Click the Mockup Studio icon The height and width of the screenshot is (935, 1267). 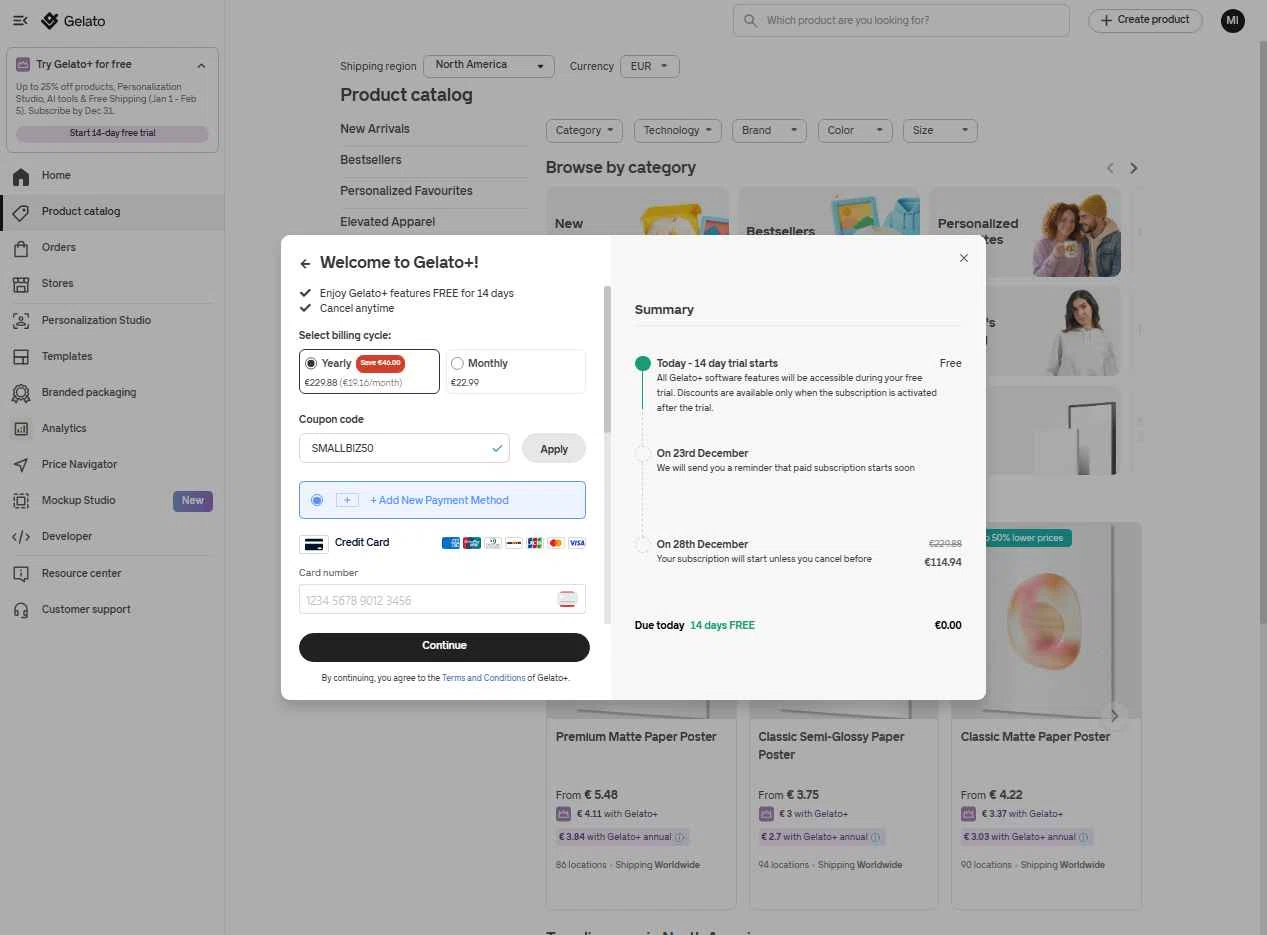tap(21, 501)
